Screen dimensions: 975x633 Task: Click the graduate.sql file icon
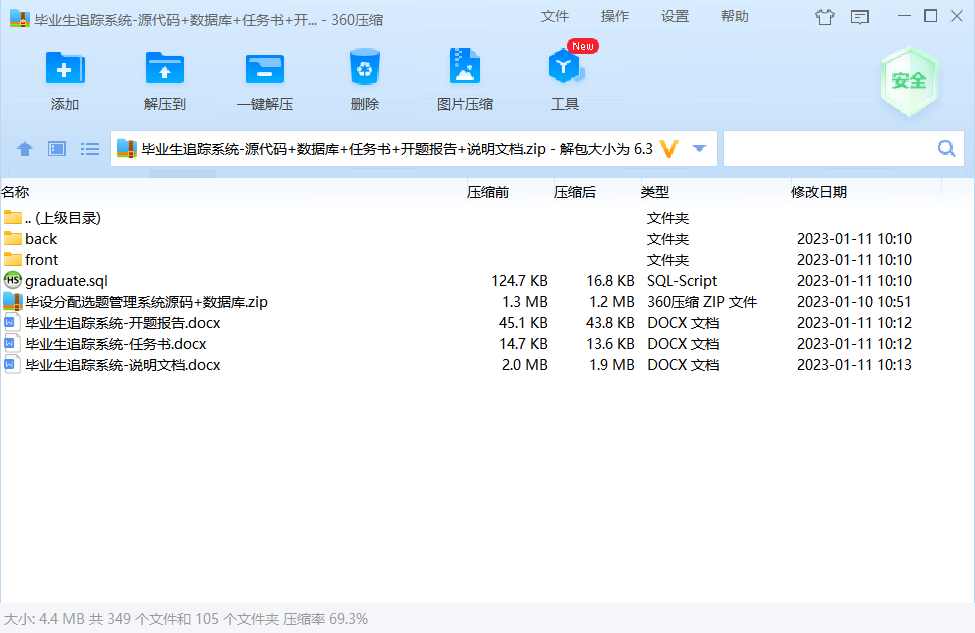[x=12, y=280]
